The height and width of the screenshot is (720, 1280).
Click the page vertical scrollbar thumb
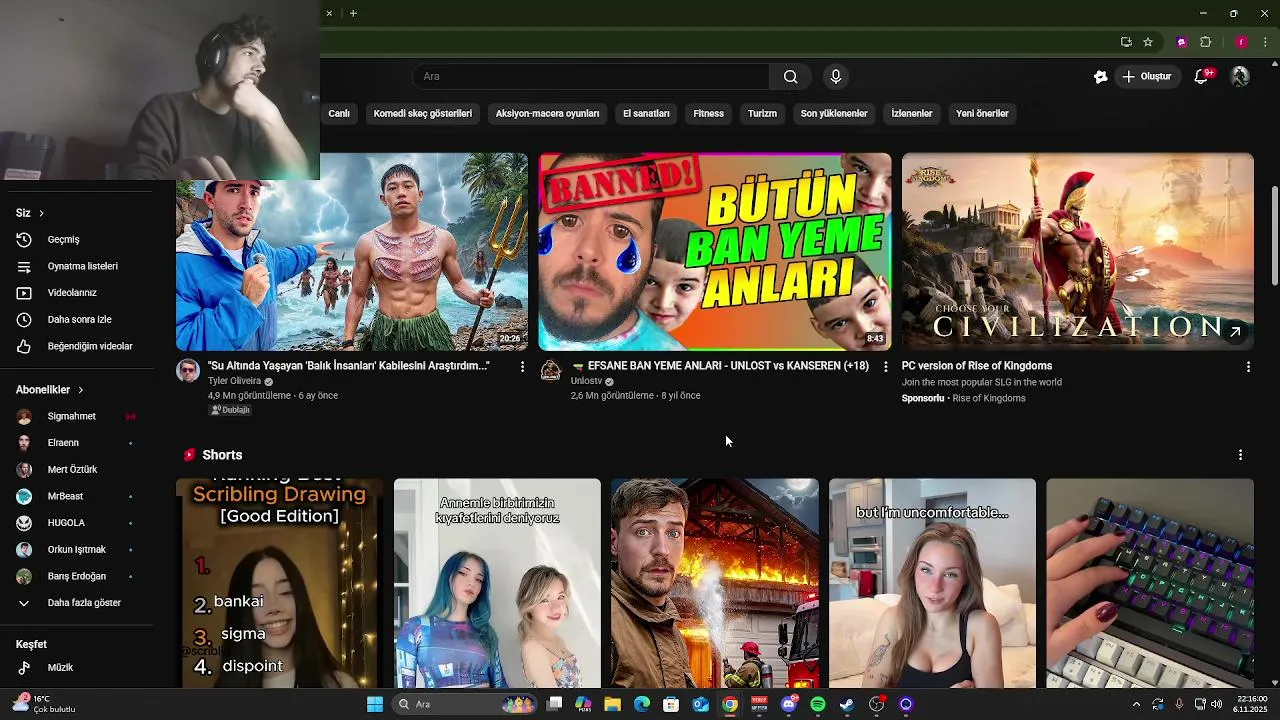click(1274, 235)
